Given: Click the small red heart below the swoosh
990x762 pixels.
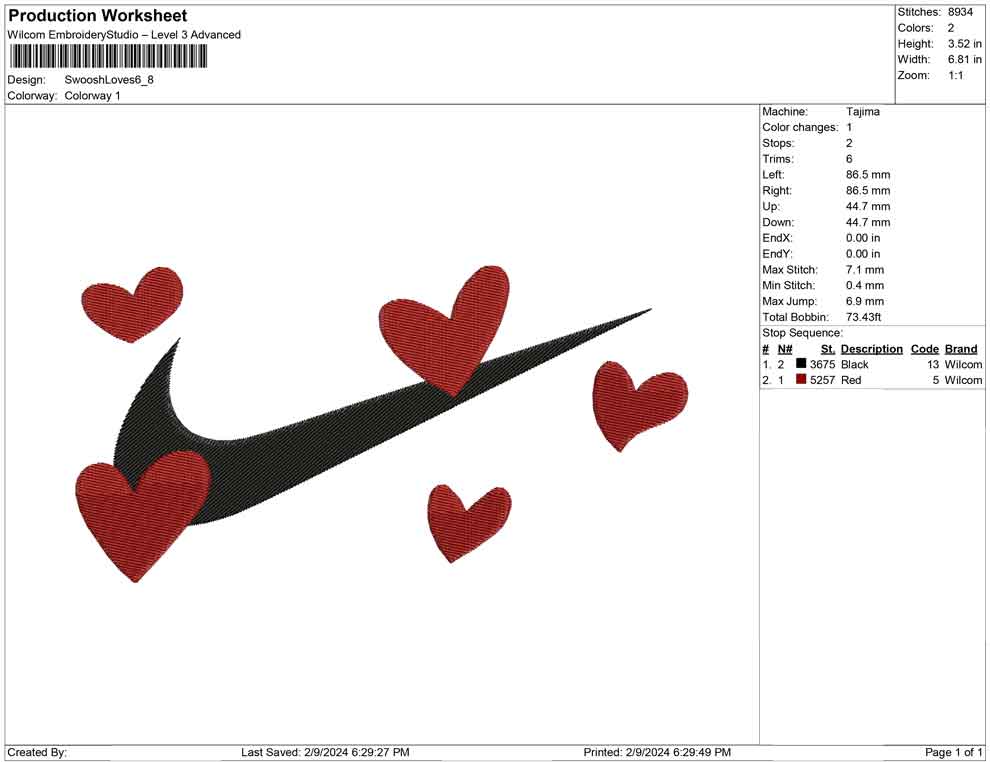Looking at the screenshot, I should 468,521.
